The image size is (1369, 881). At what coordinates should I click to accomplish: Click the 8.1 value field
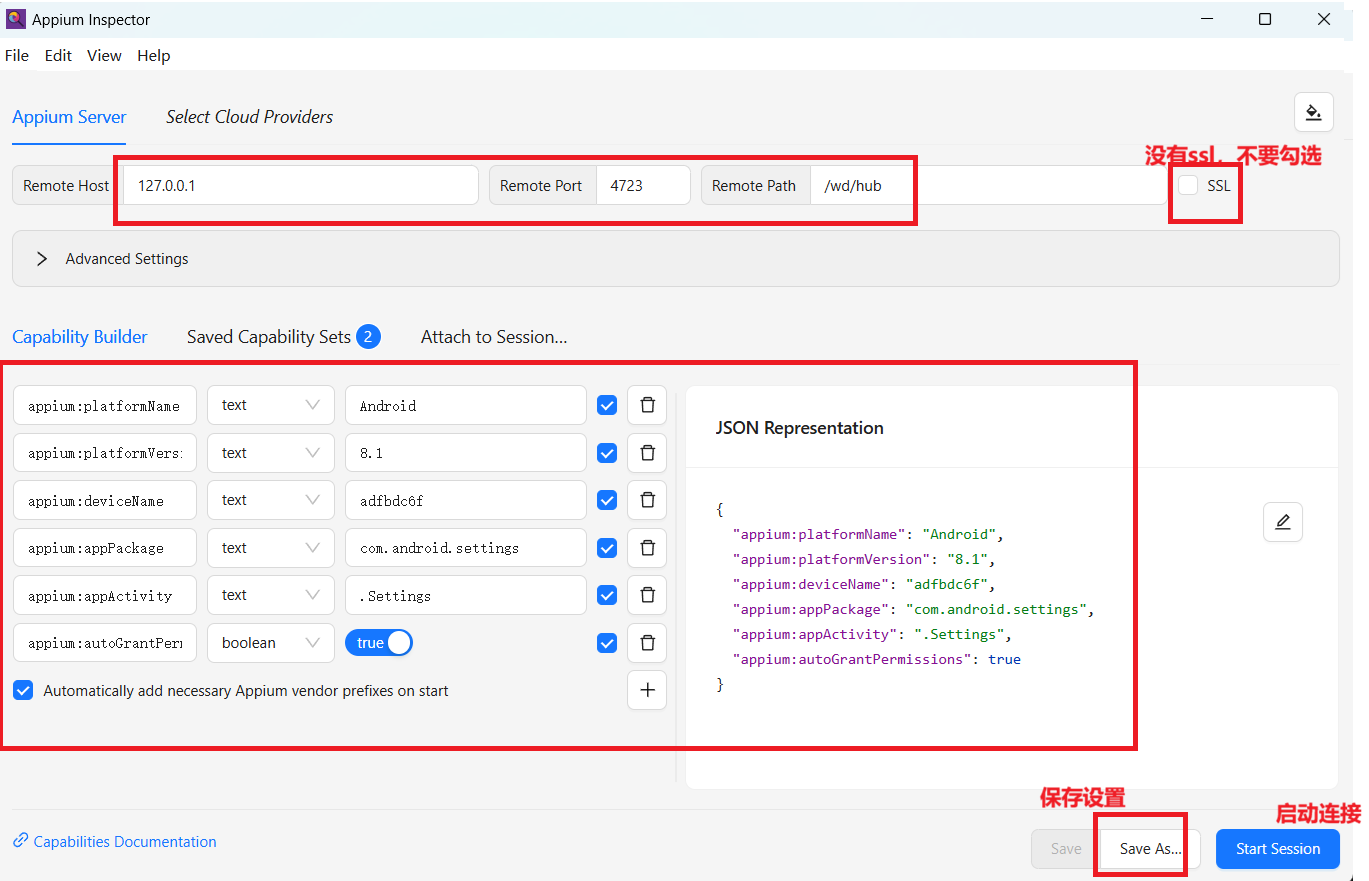(466, 453)
